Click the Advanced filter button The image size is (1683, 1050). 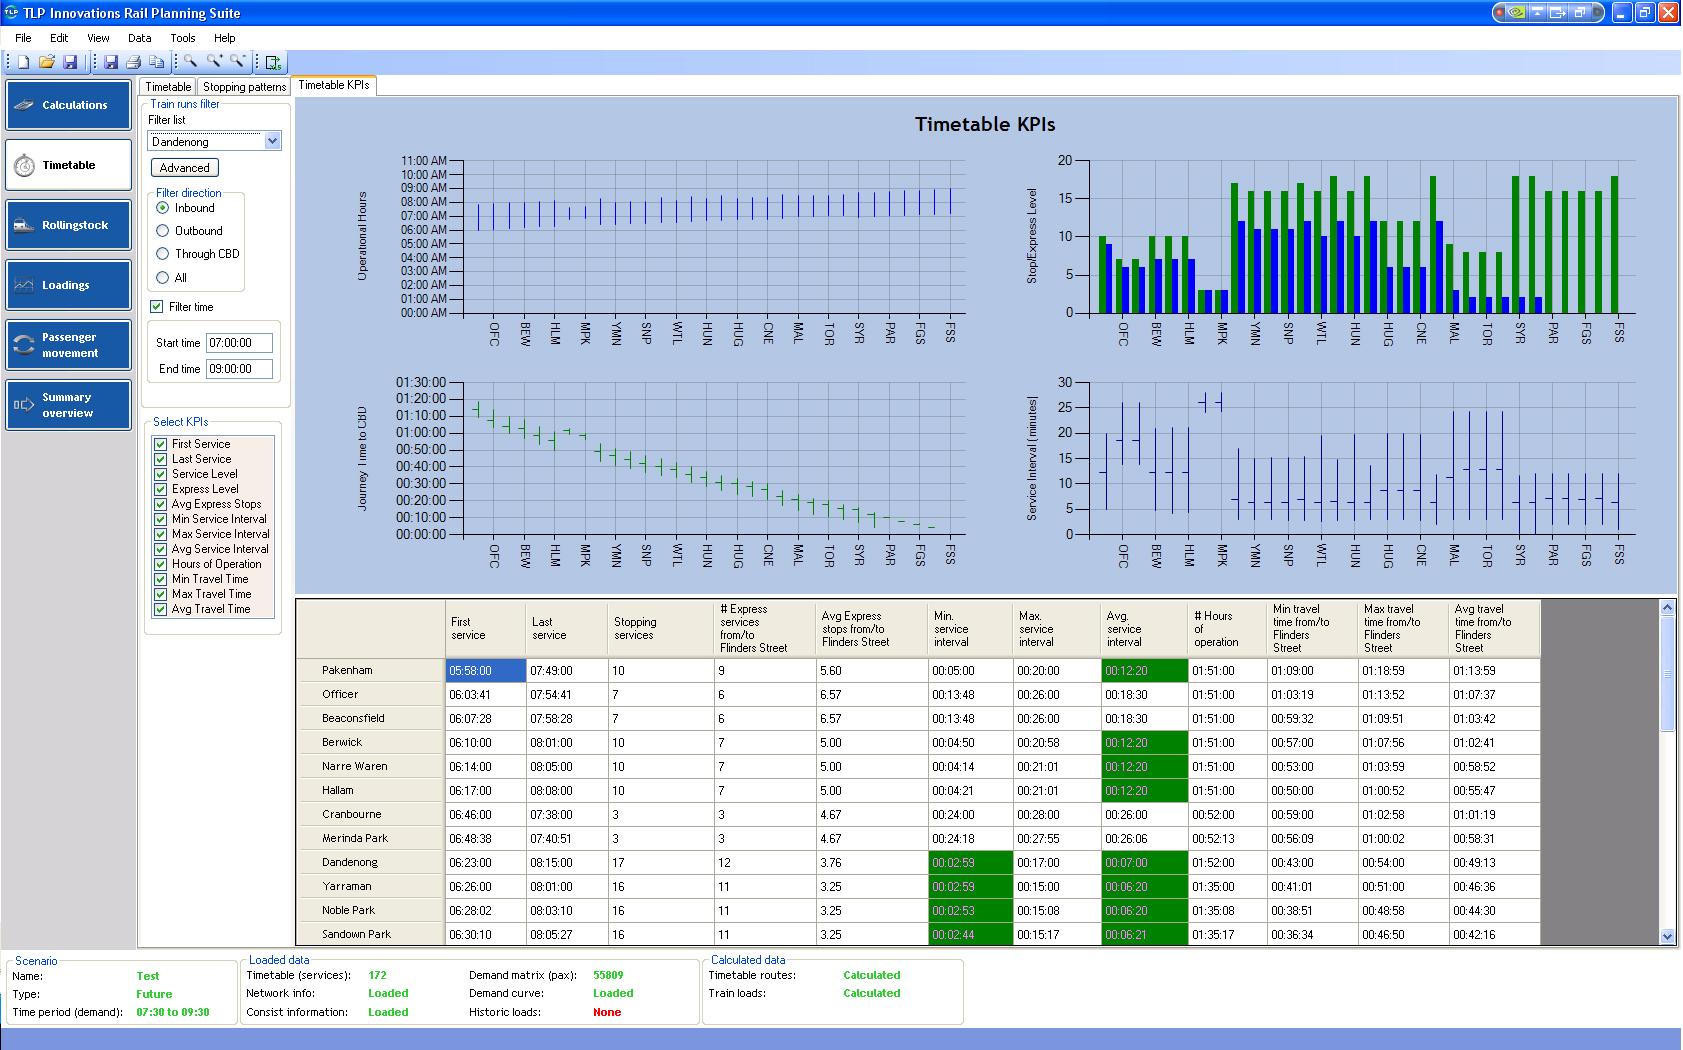coord(185,168)
